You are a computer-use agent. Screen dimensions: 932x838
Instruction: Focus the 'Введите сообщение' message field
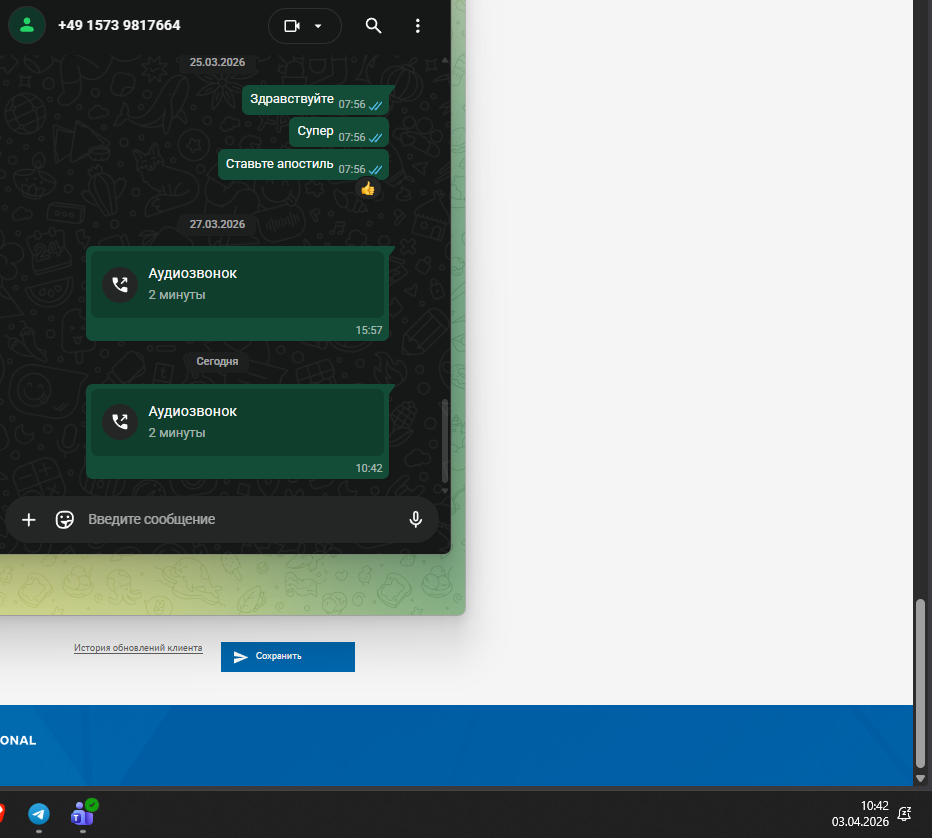click(x=241, y=519)
